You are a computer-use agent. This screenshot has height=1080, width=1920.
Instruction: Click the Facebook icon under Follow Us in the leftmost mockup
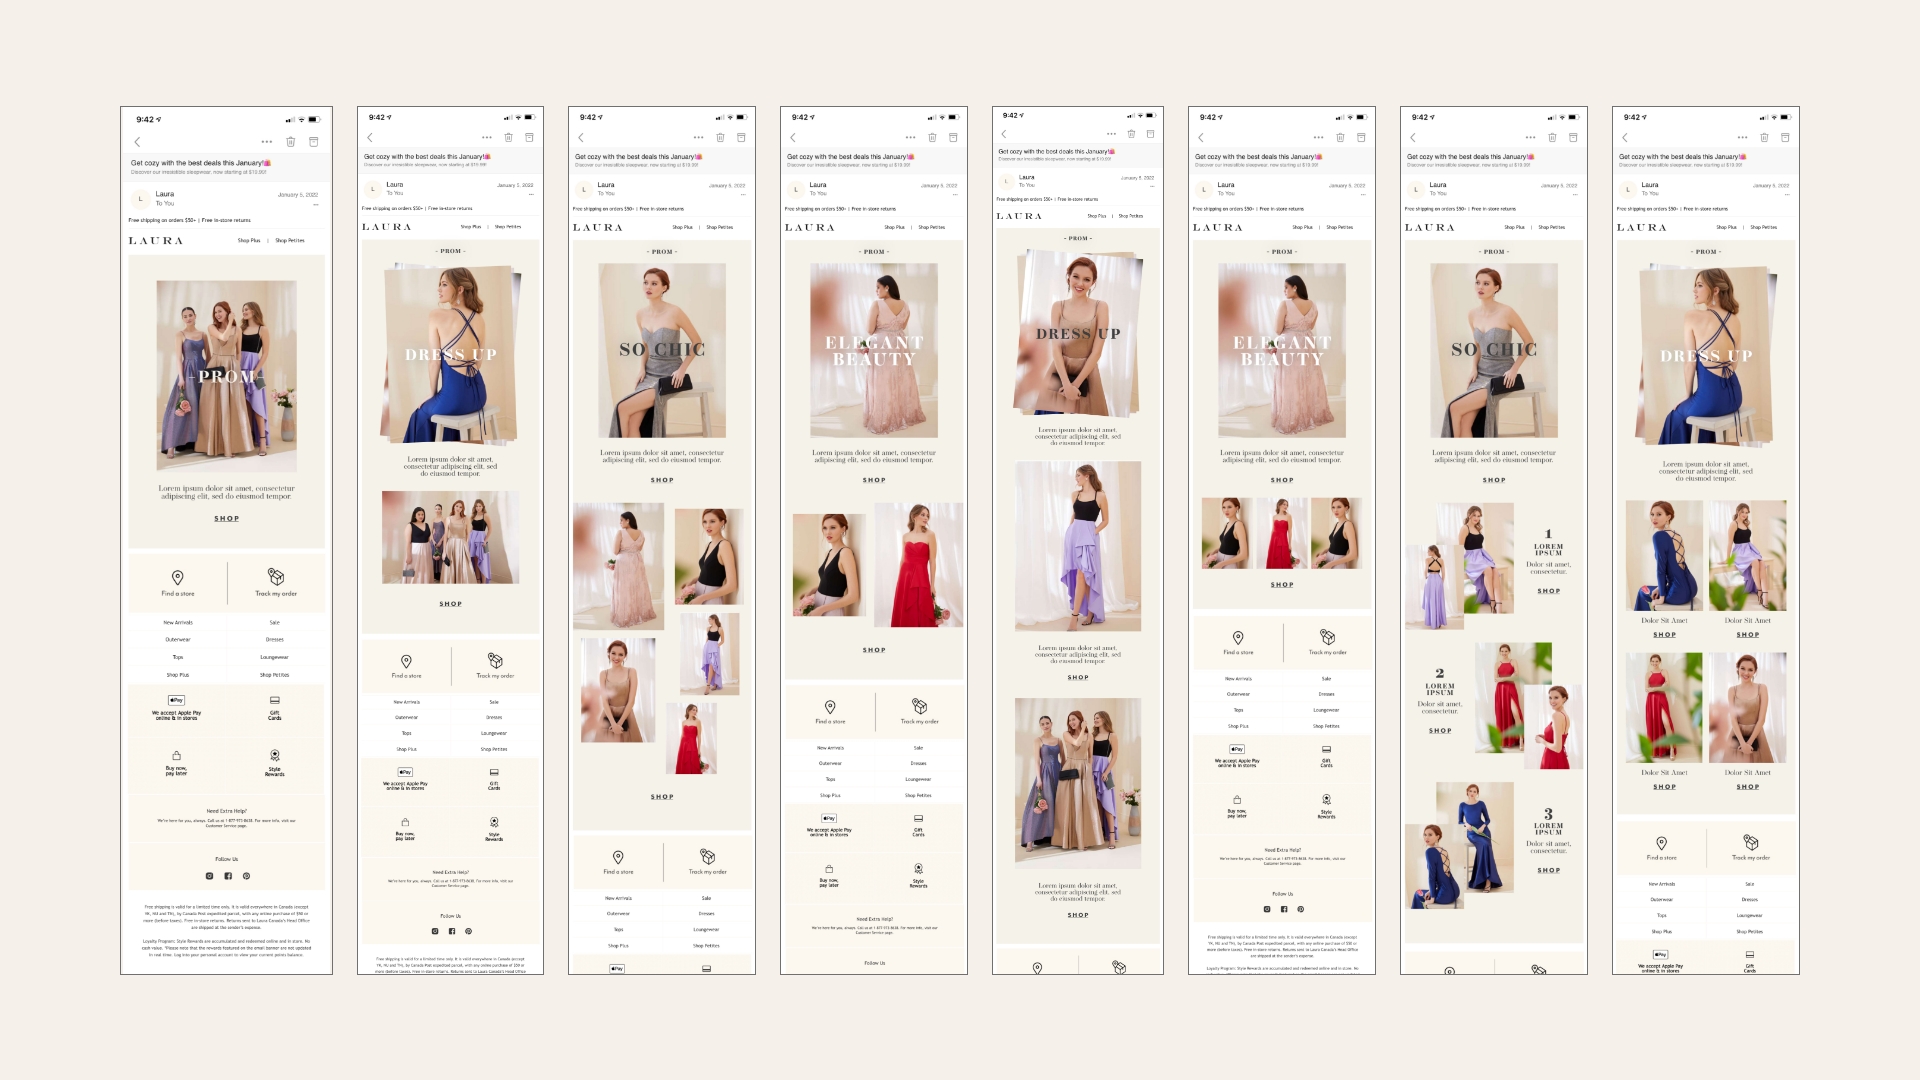(x=228, y=876)
